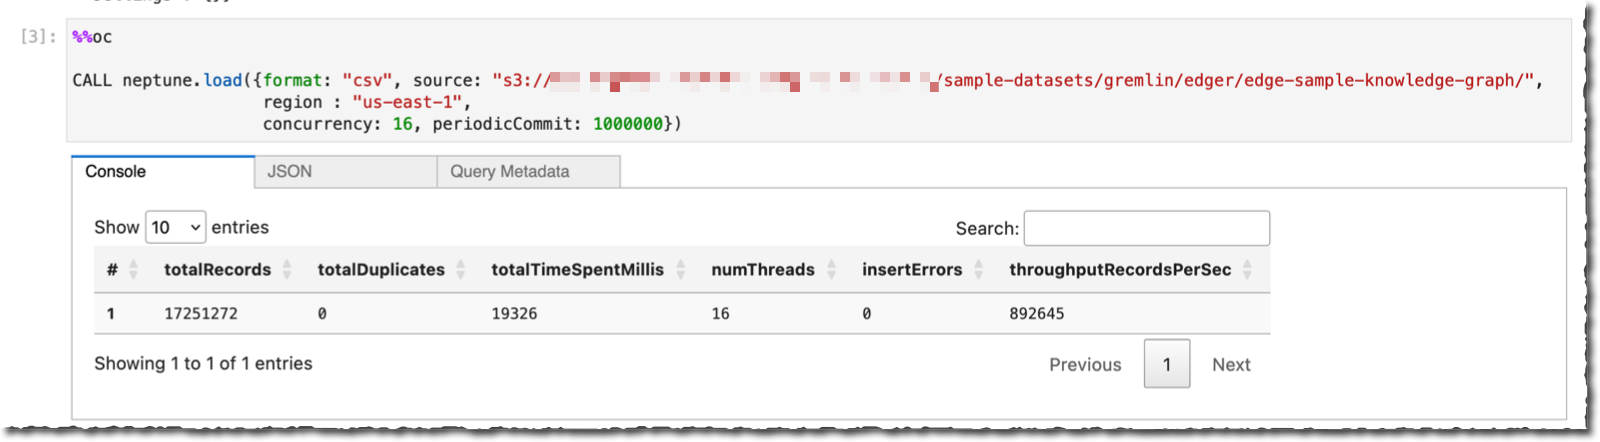This screenshot has width=1600, height=442.
Task: Sort by totalTimeSpentMillis column arrows
Action: [681, 269]
